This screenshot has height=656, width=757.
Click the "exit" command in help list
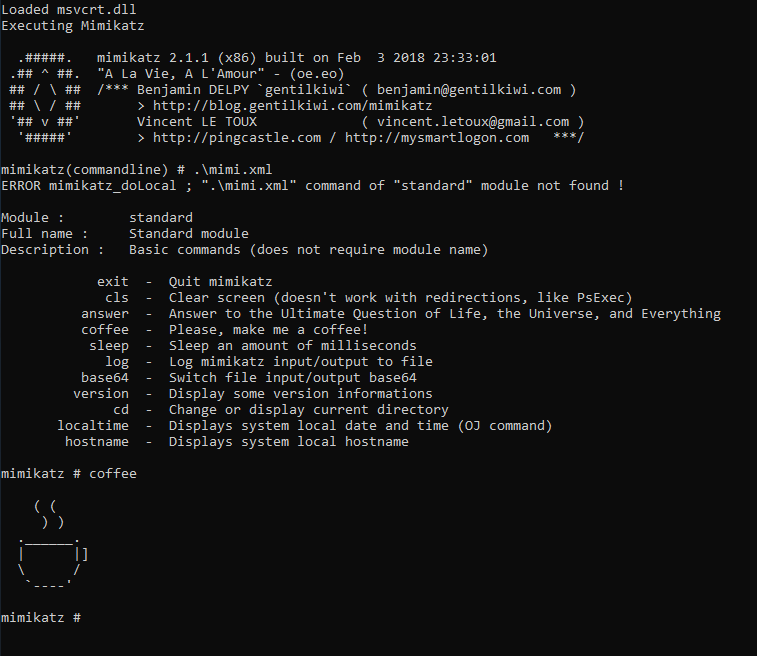tap(113, 281)
